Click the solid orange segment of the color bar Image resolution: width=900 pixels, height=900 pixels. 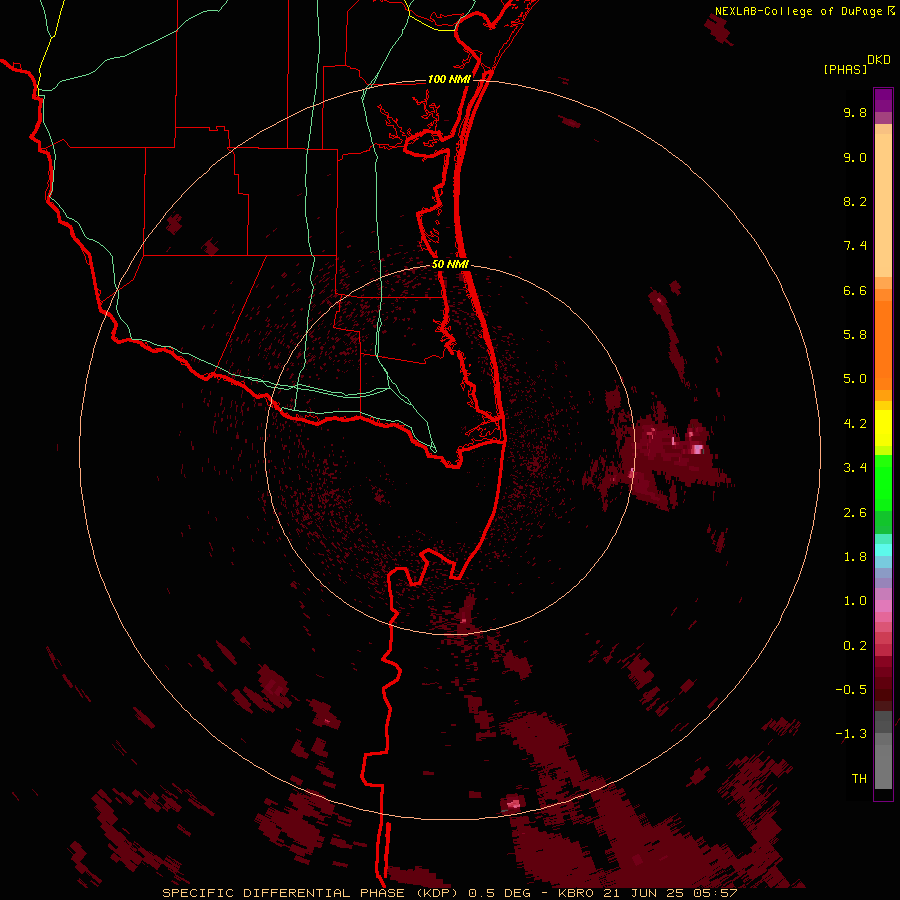(883, 346)
